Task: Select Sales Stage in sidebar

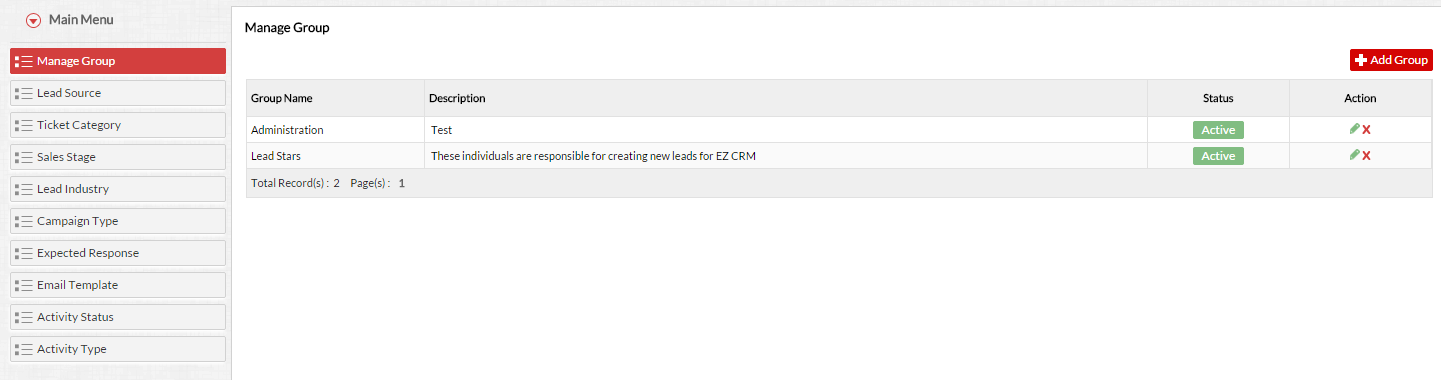Action: pyautogui.click(x=118, y=157)
